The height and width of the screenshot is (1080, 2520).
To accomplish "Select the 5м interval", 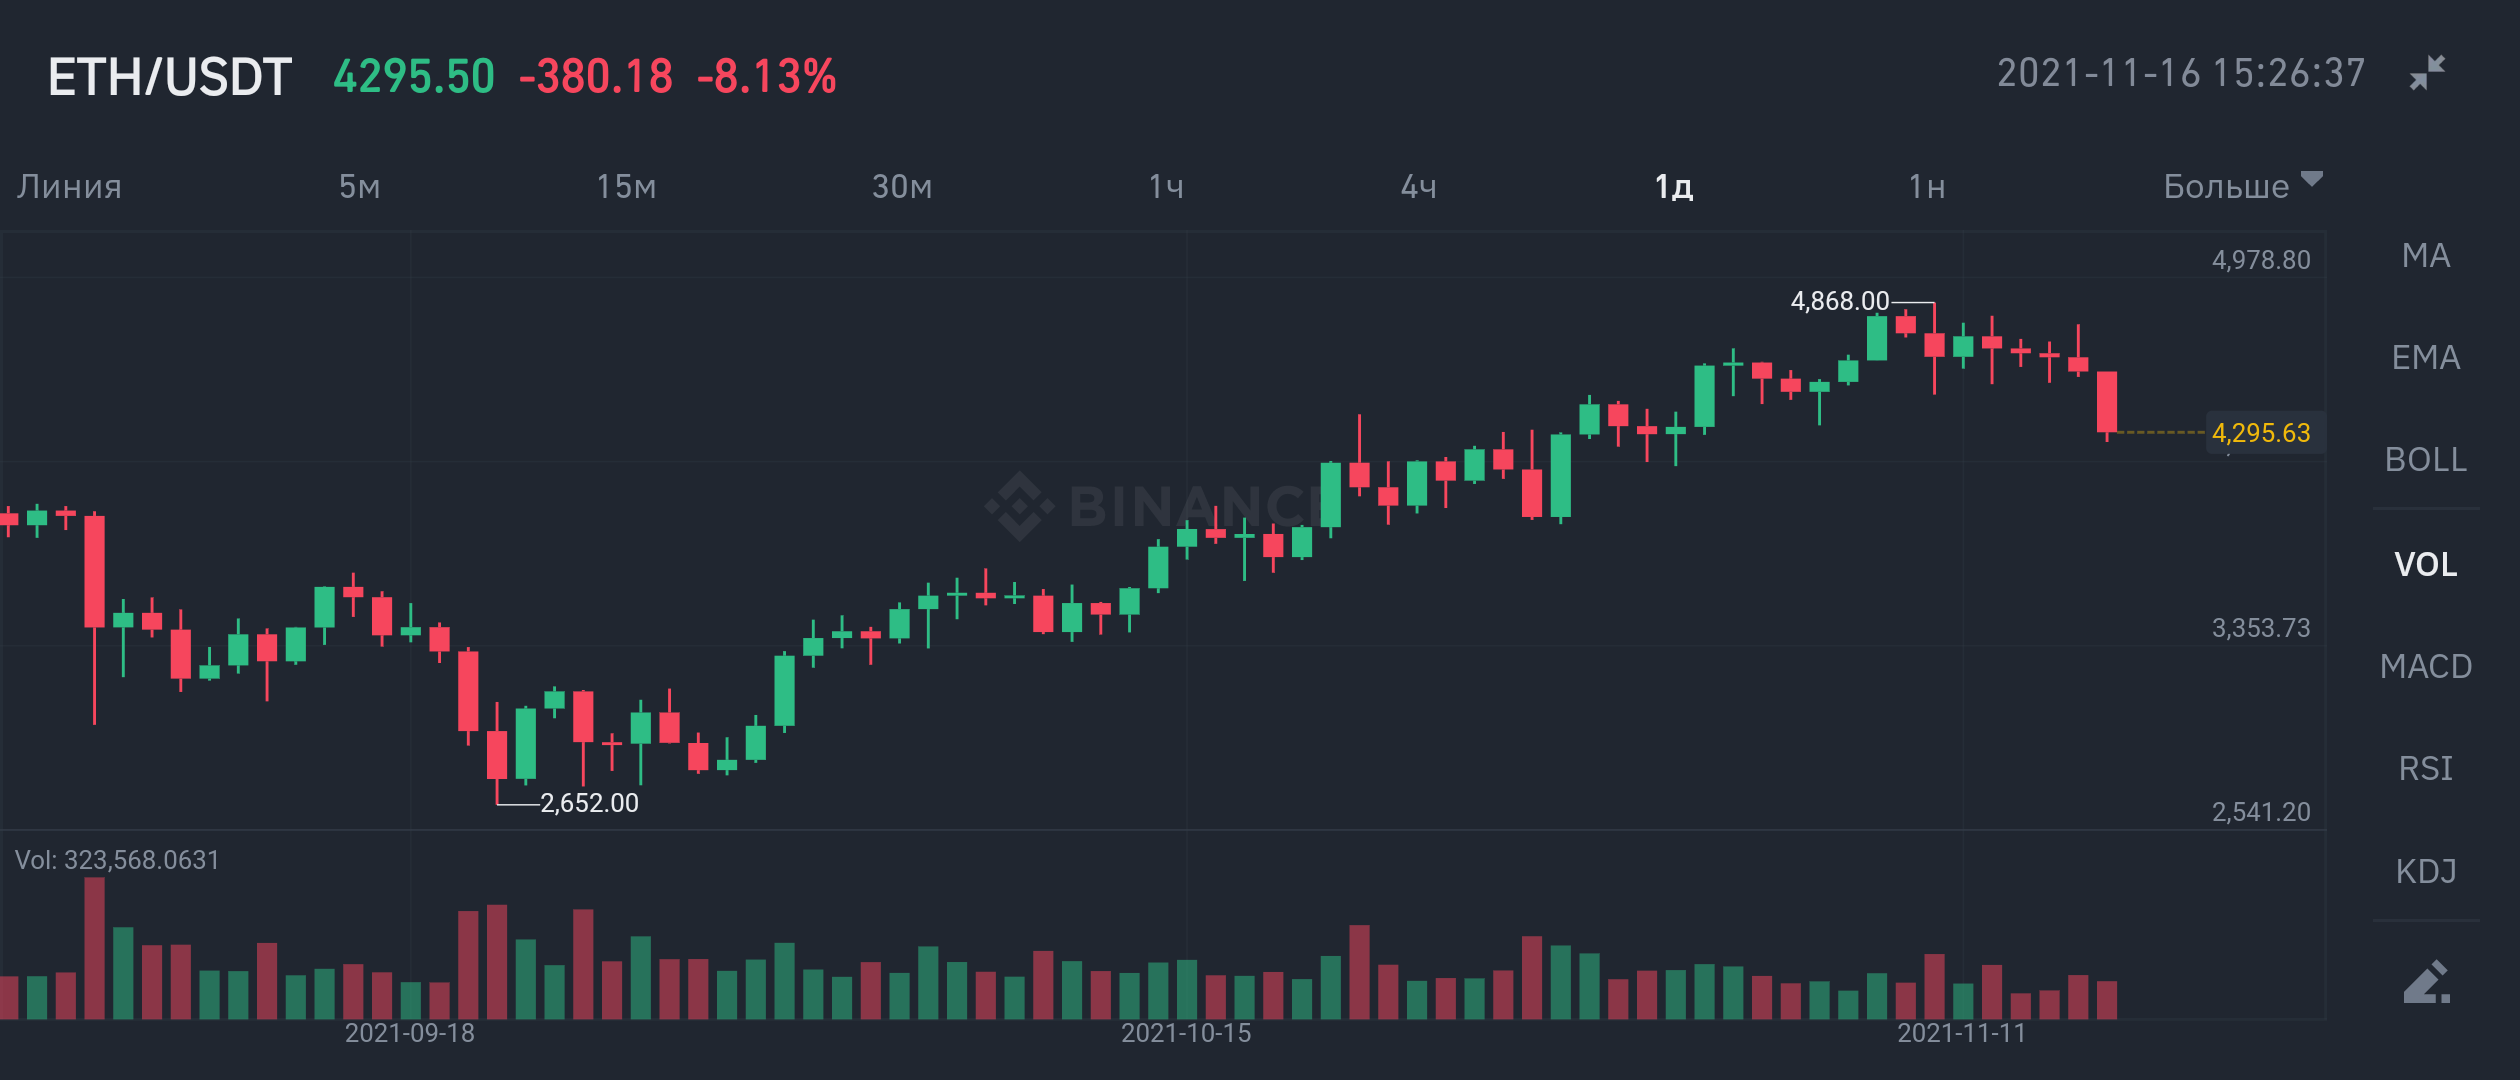I will (x=360, y=186).
